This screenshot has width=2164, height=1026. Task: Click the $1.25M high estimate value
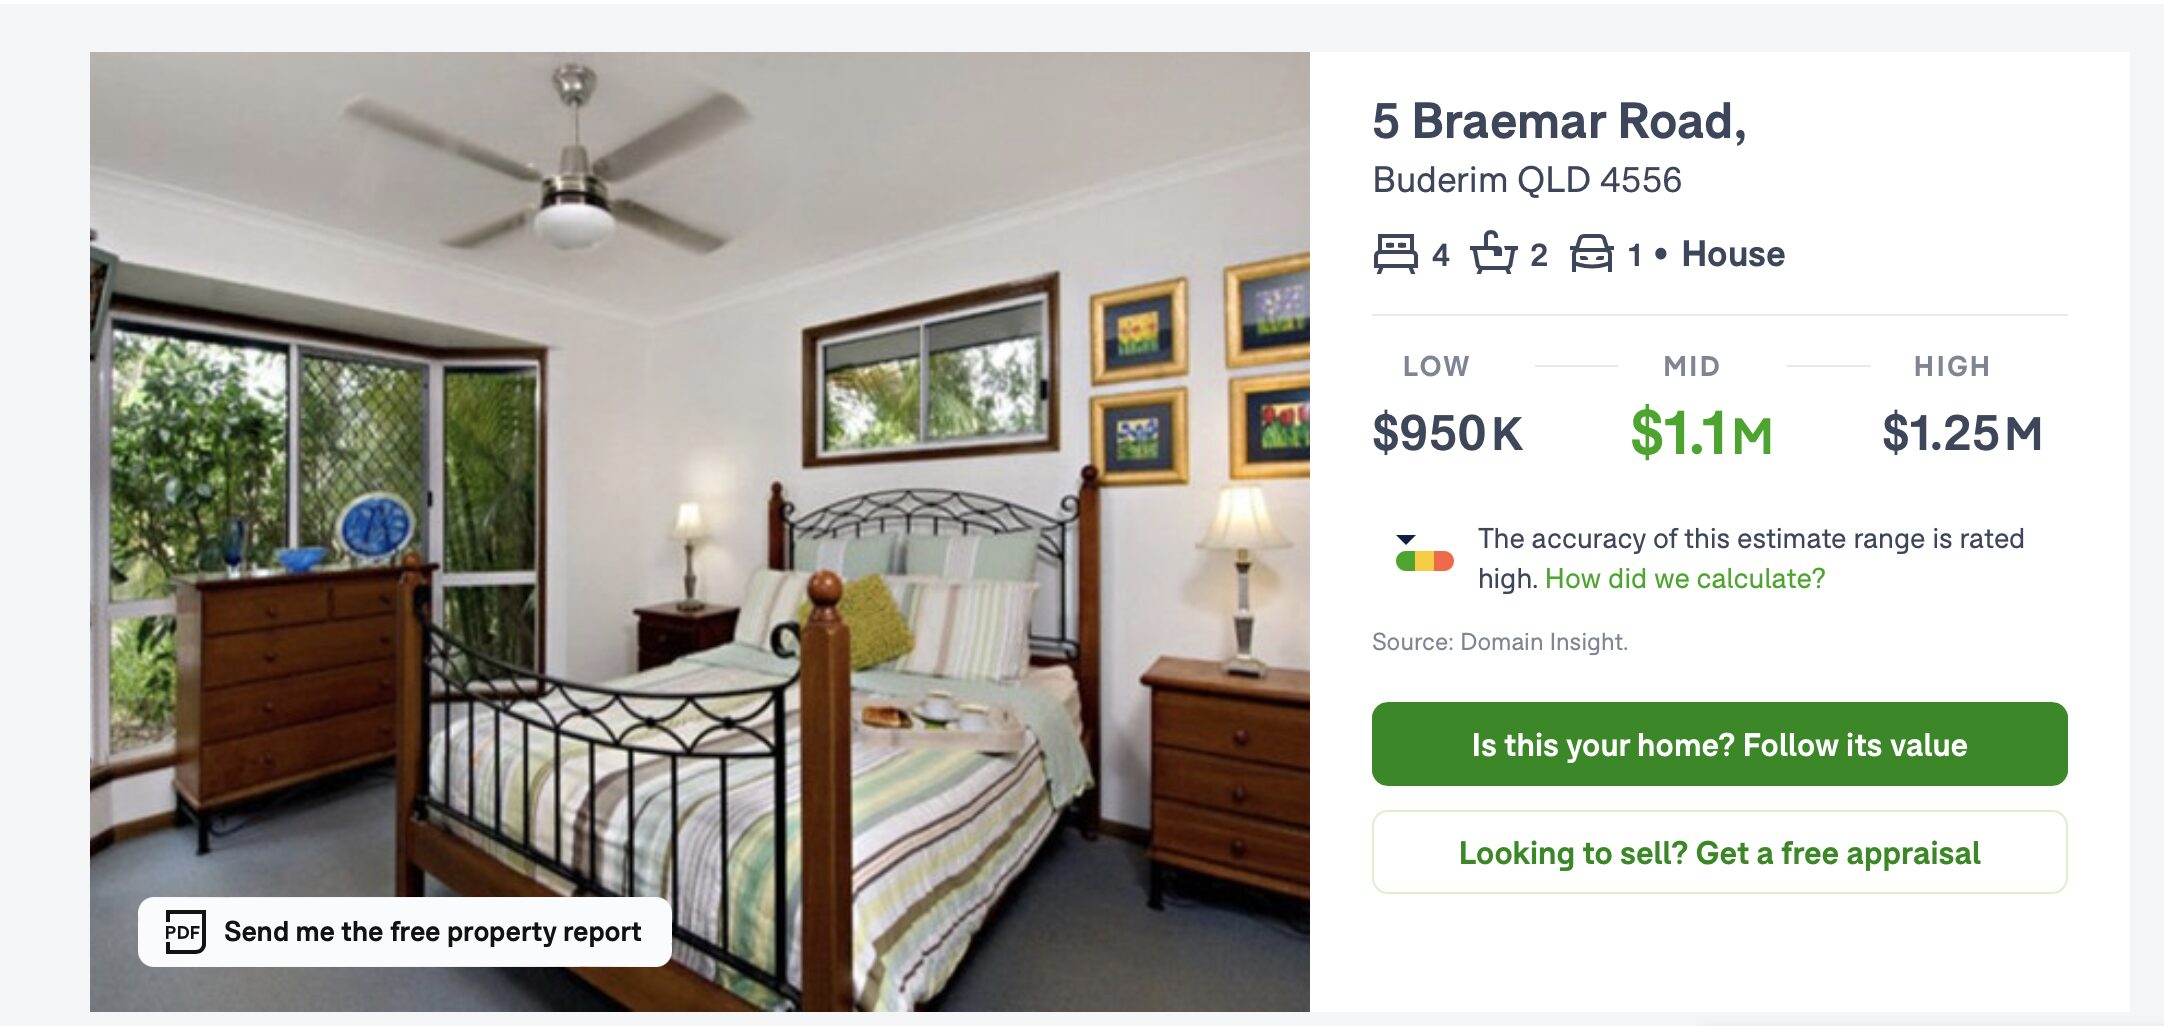coord(1961,434)
